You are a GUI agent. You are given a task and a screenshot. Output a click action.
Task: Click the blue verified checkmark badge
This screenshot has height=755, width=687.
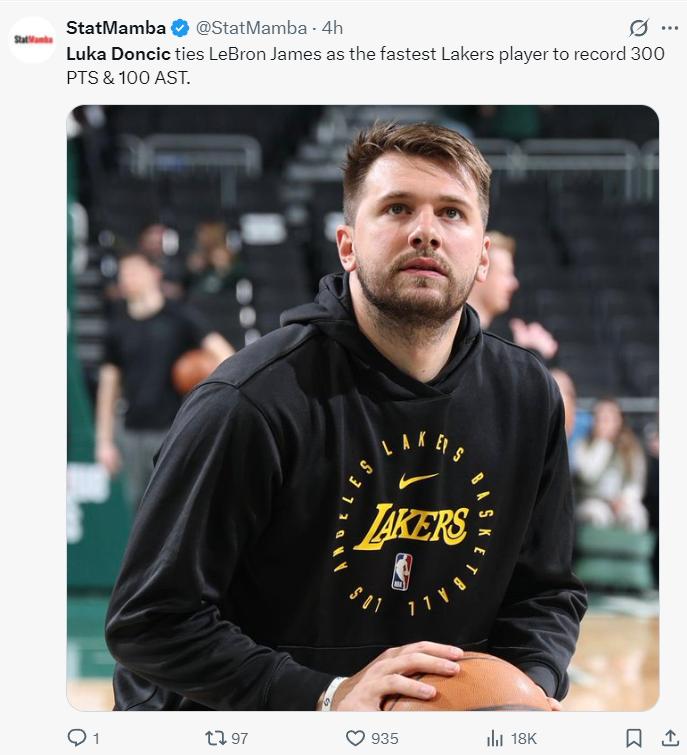point(180,28)
